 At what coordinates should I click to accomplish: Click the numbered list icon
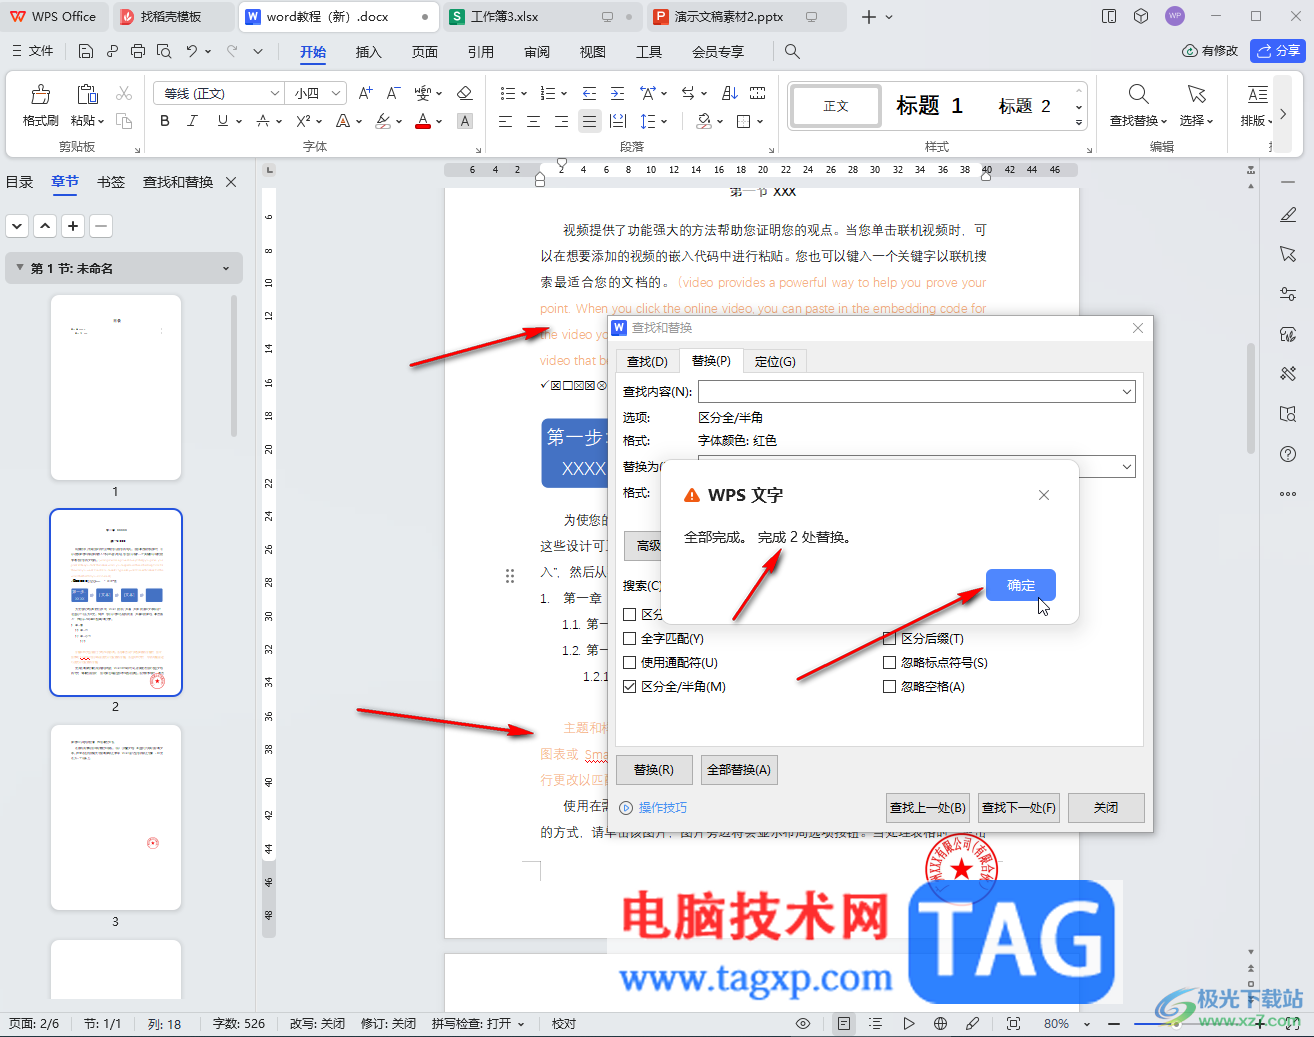(547, 93)
